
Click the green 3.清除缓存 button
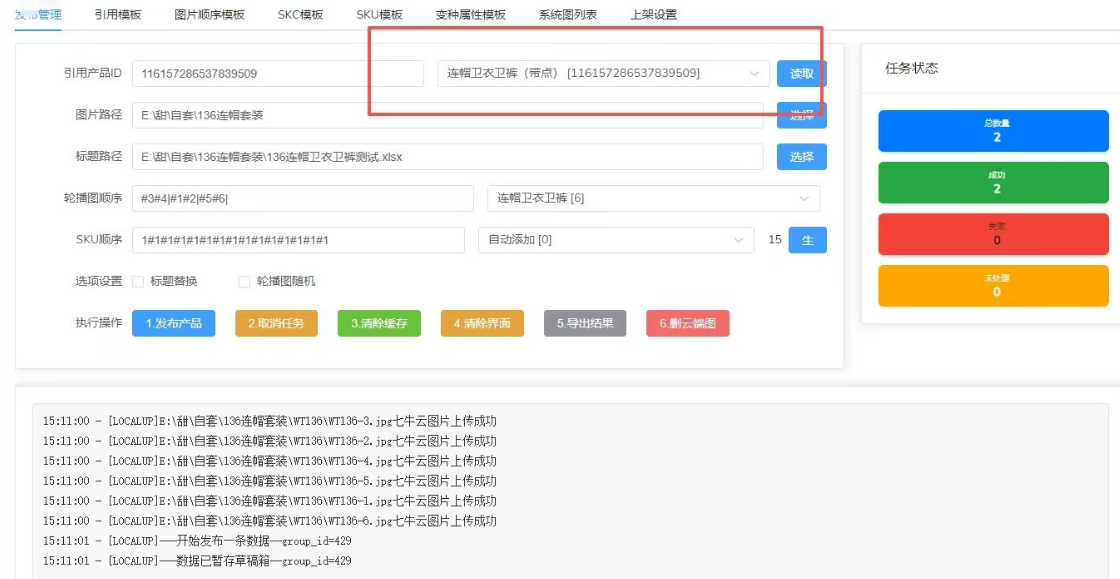coord(379,323)
